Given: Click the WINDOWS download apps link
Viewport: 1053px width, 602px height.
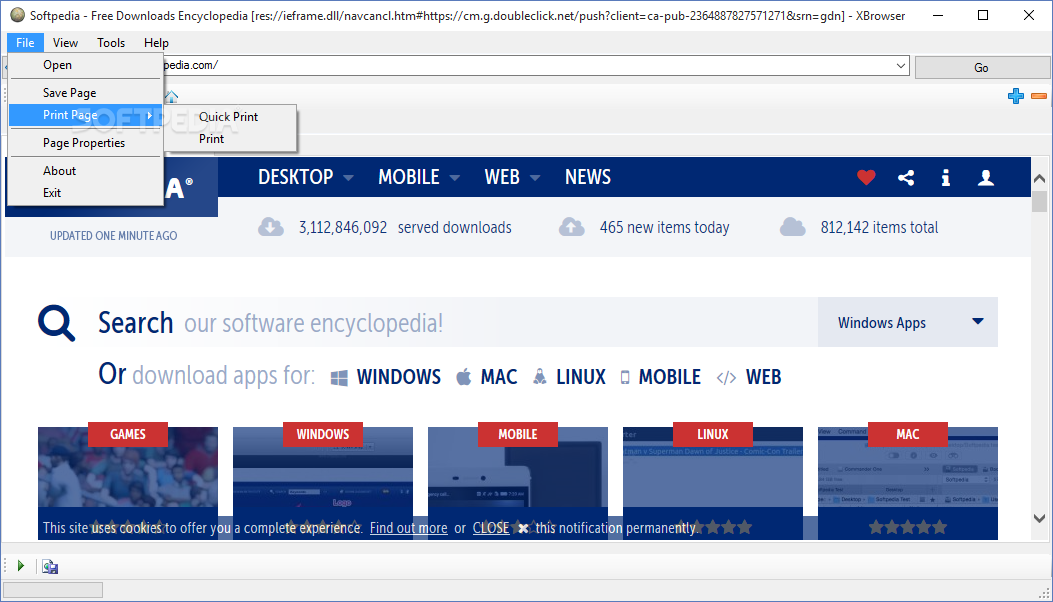Looking at the screenshot, I should (x=399, y=377).
